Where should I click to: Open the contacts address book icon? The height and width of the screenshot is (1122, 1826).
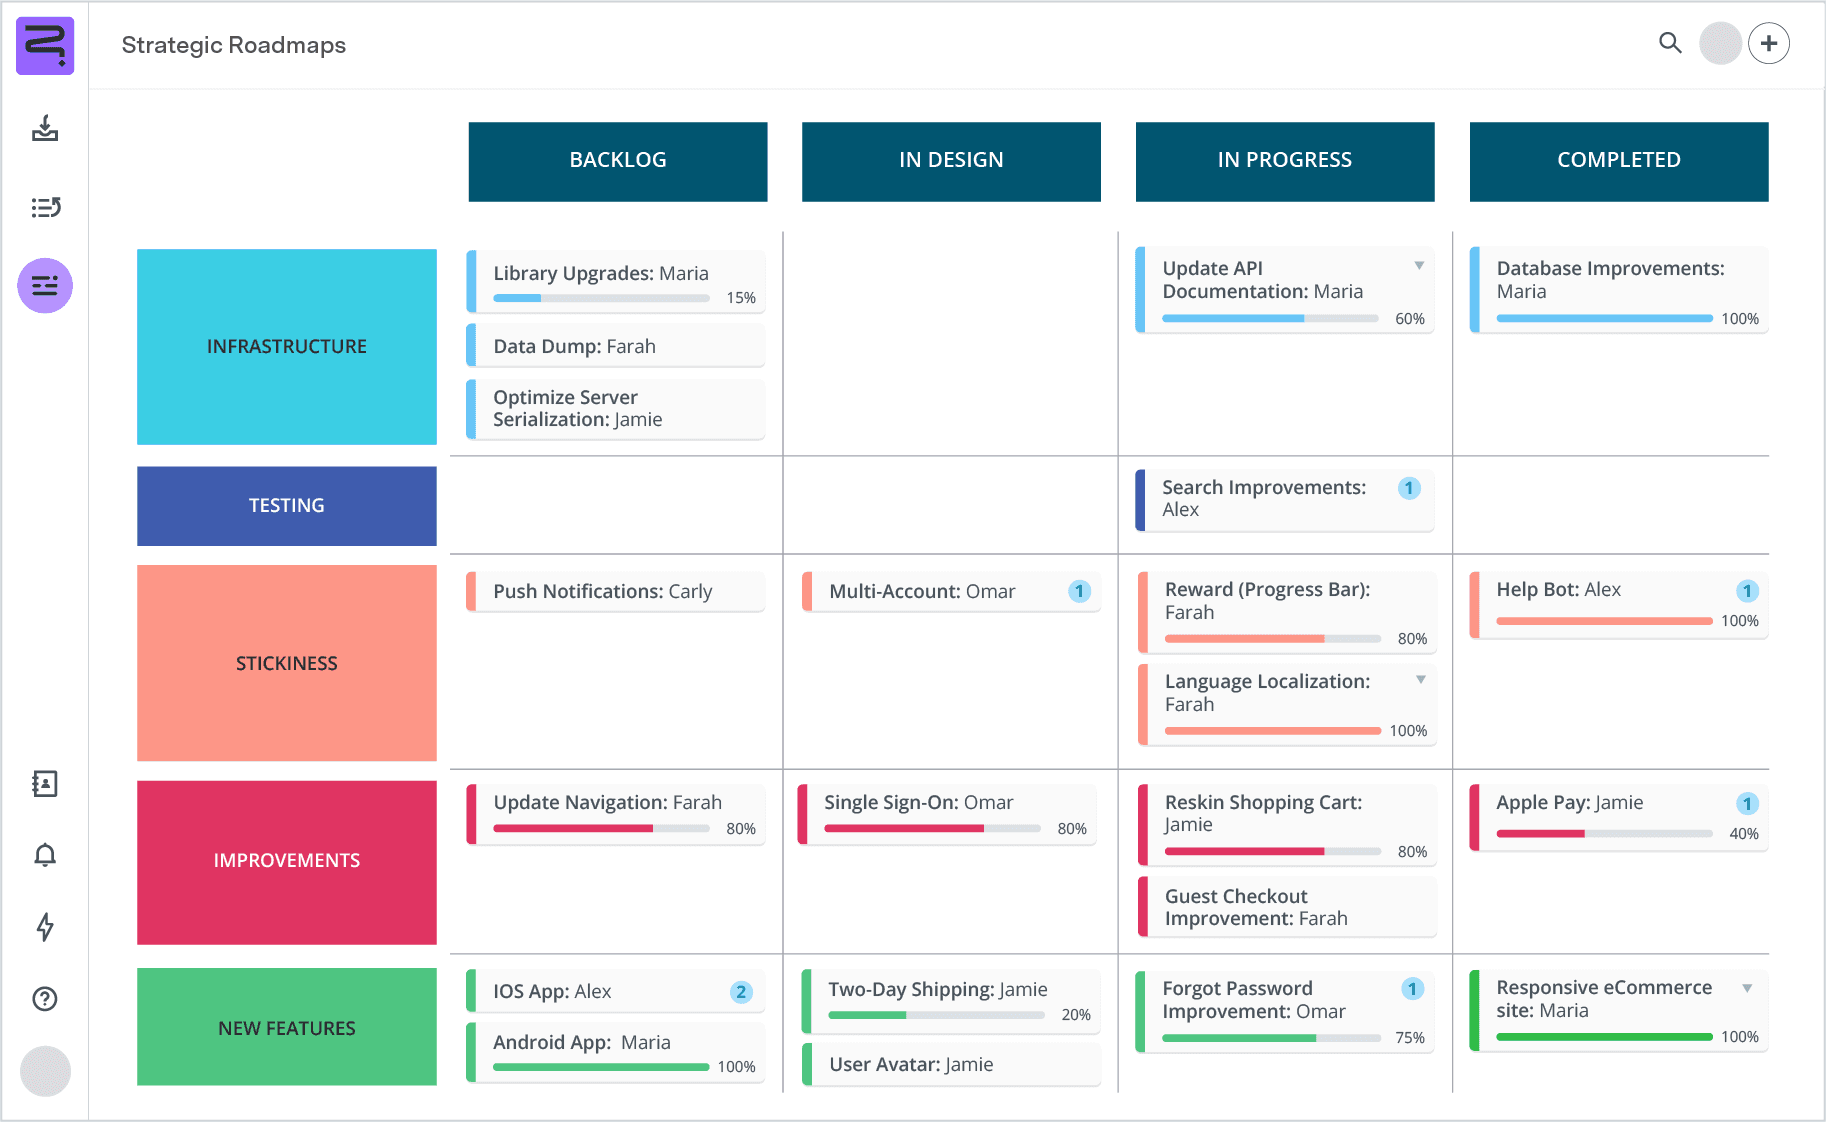click(45, 784)
